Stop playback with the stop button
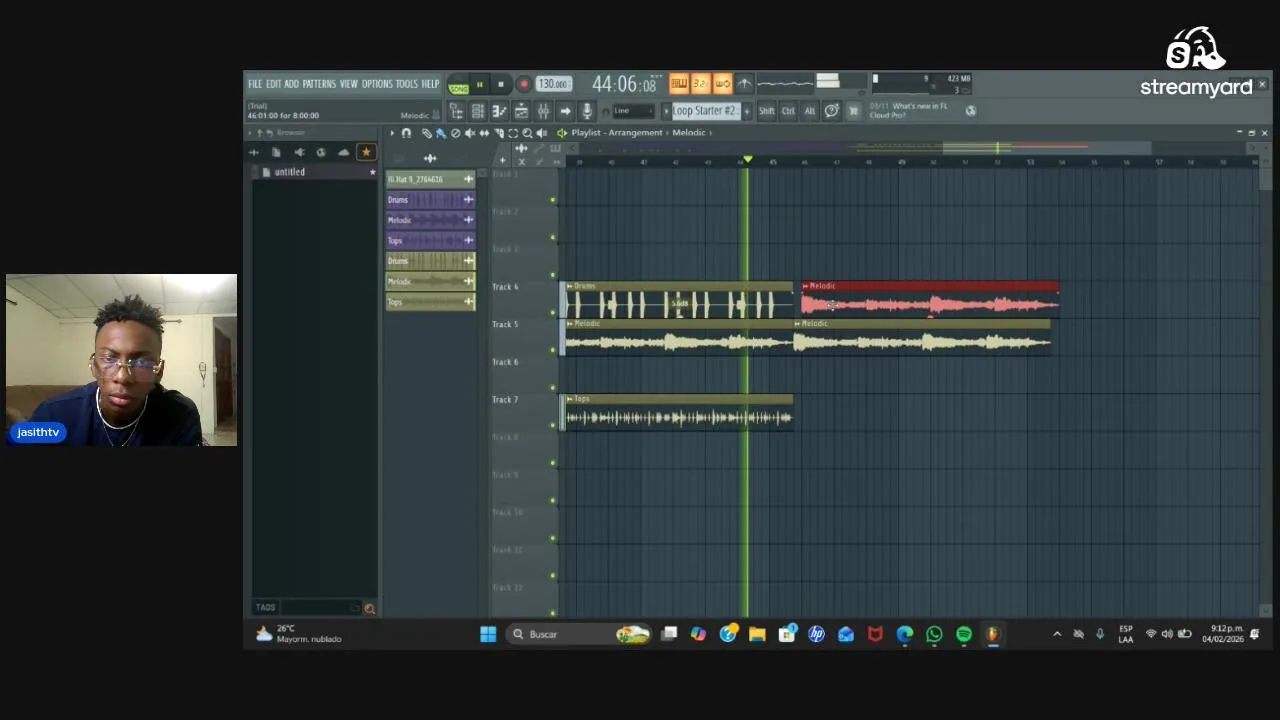The width and height of the screenshot is (1280, 720). pos(501,85)
